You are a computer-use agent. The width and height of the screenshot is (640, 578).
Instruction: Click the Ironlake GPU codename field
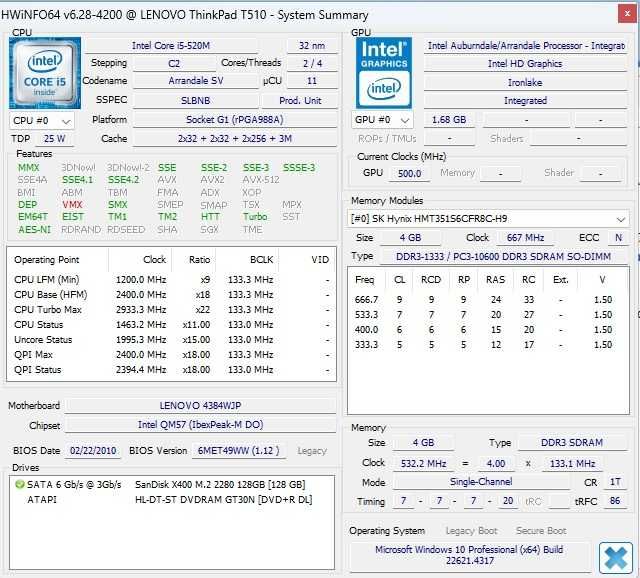pos(526,82)
